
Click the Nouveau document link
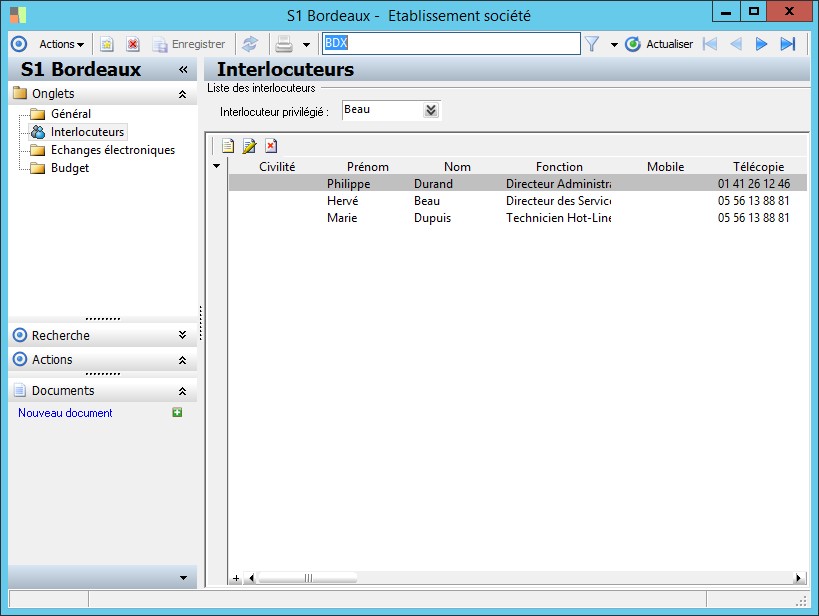[x=65, y=413]
